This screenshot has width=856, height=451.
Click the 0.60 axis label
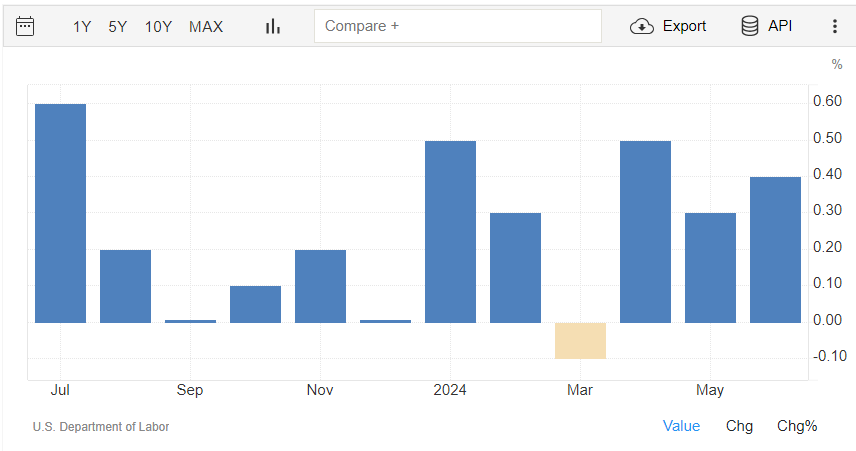(828, 101)
